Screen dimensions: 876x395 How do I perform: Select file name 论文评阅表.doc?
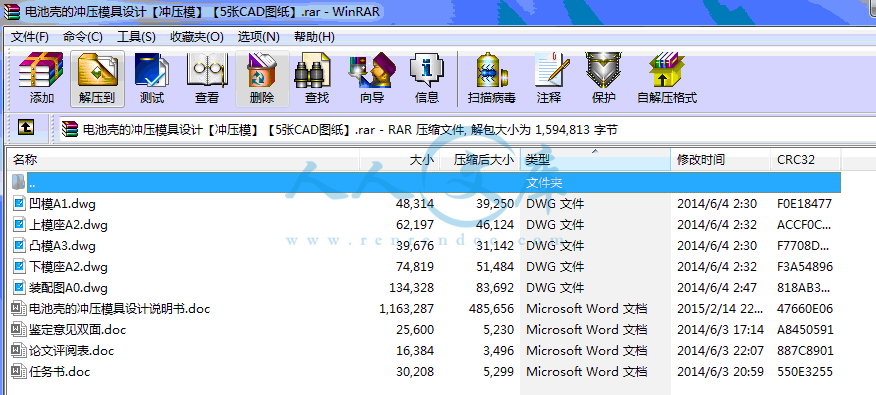[x=72, y=351]
